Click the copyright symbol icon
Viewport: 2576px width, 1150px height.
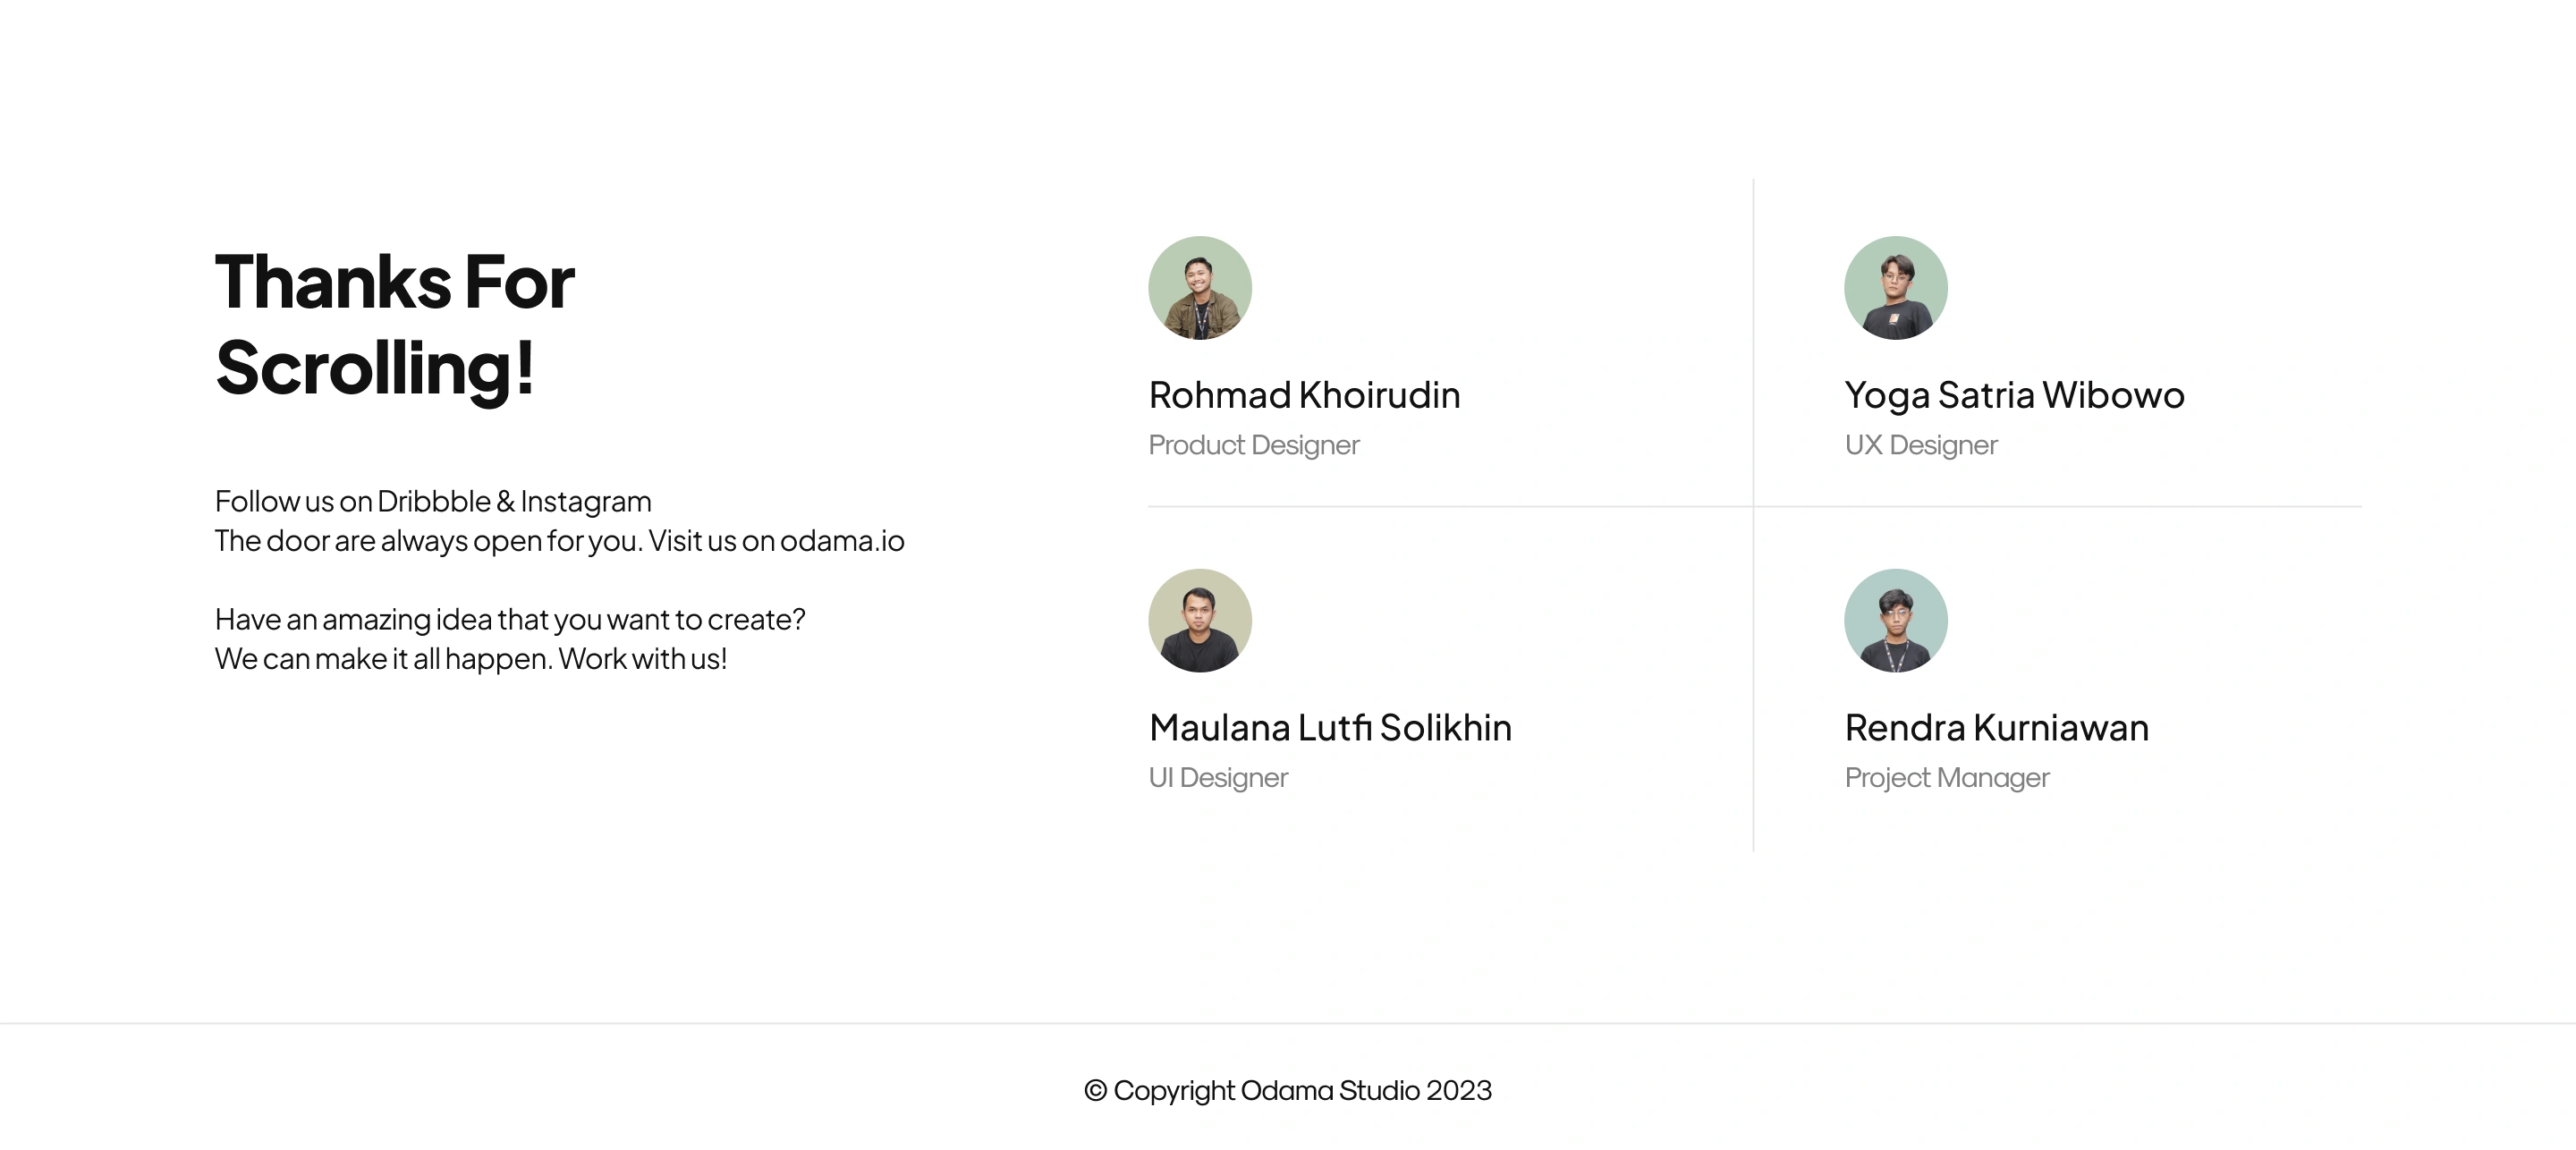(1095, 1090)
